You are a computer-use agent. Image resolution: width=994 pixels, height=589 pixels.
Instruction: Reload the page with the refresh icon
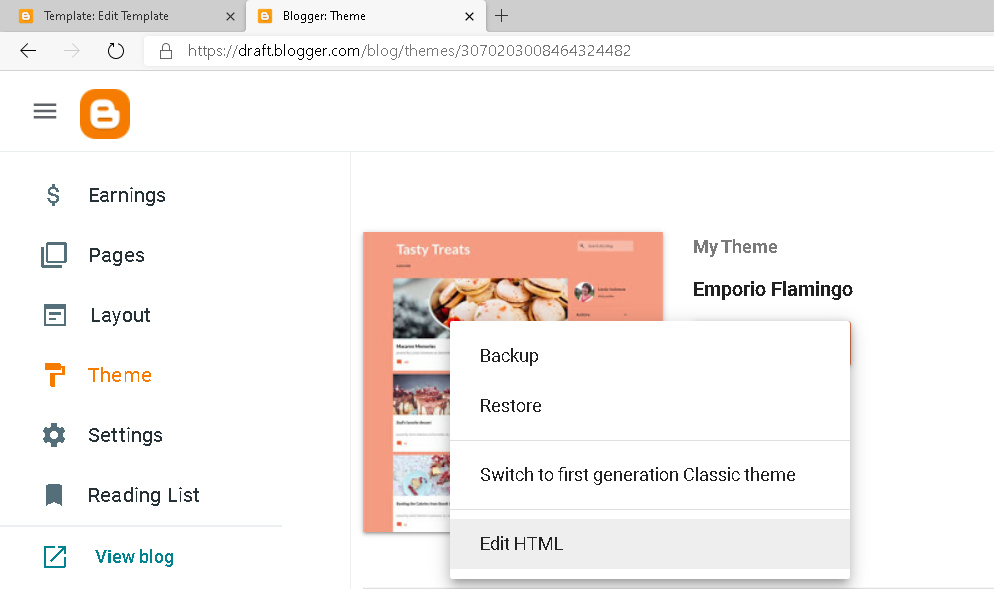[x=115, y=50]
